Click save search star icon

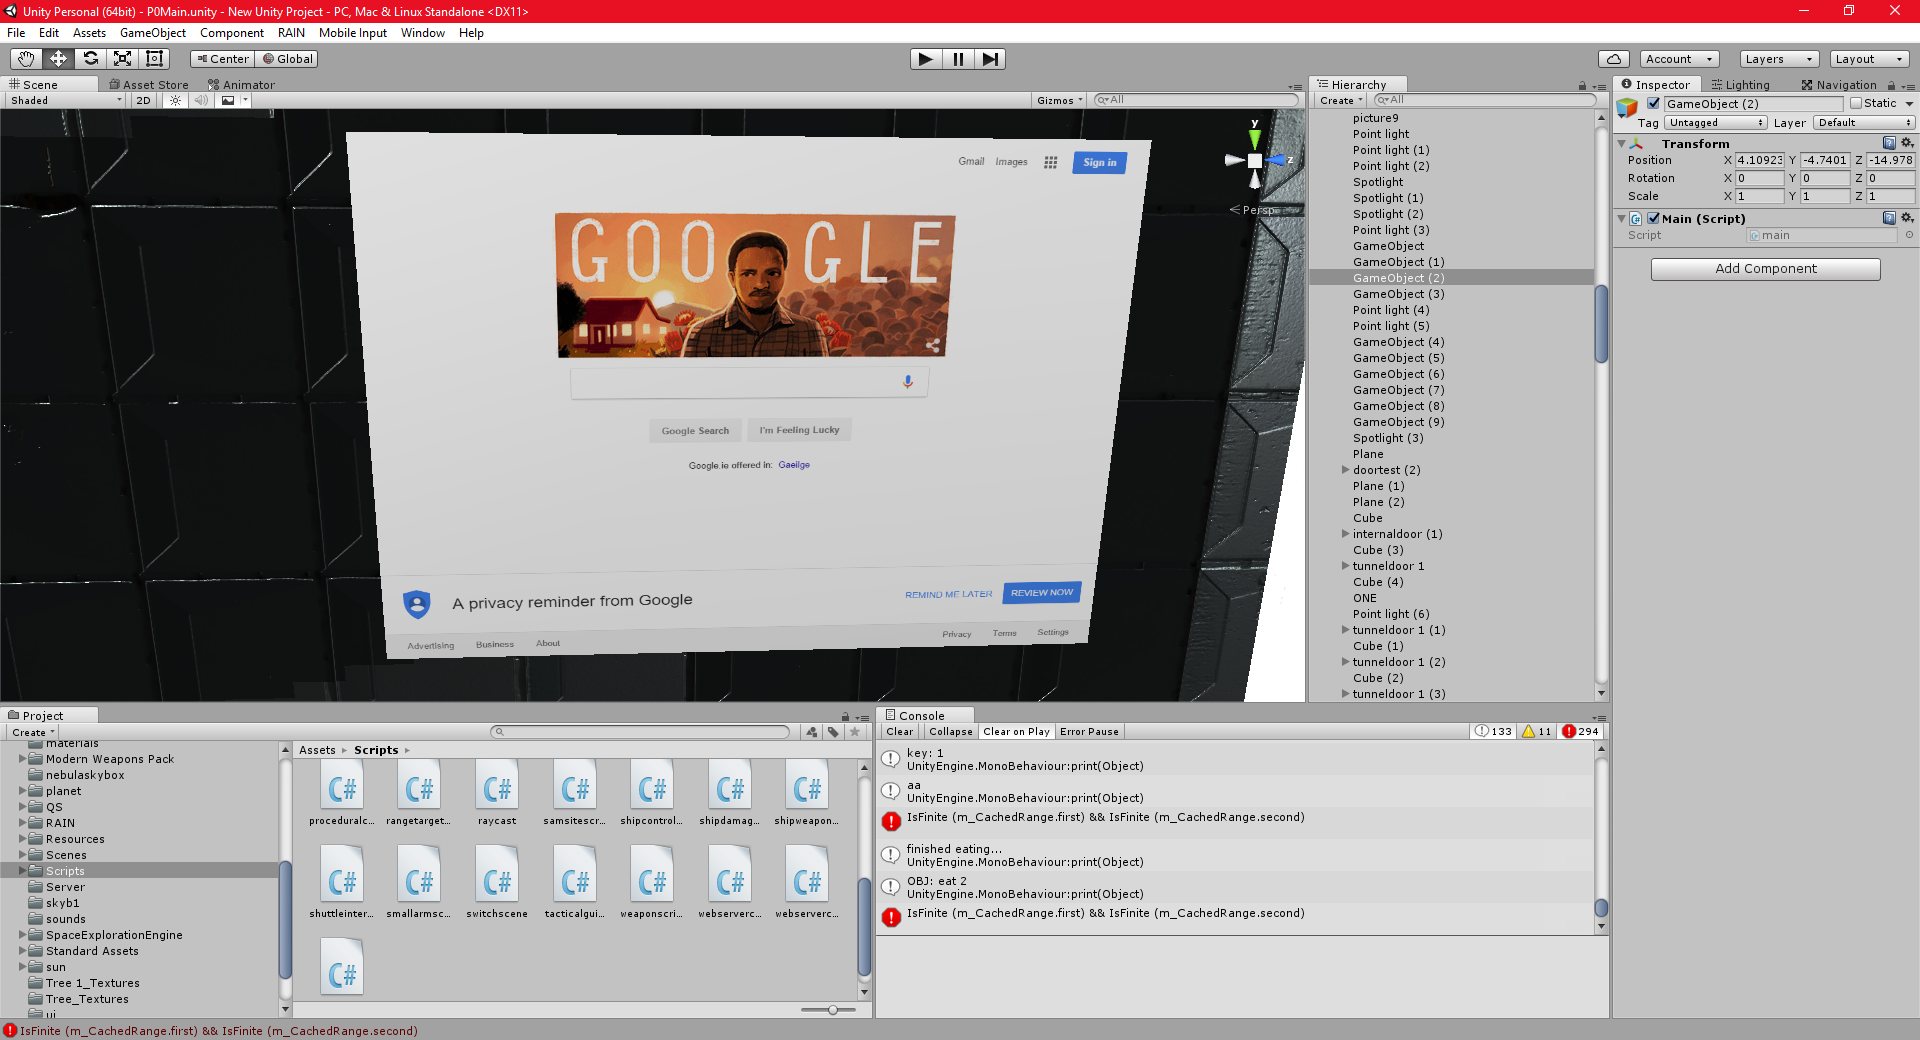click(855, 732)
